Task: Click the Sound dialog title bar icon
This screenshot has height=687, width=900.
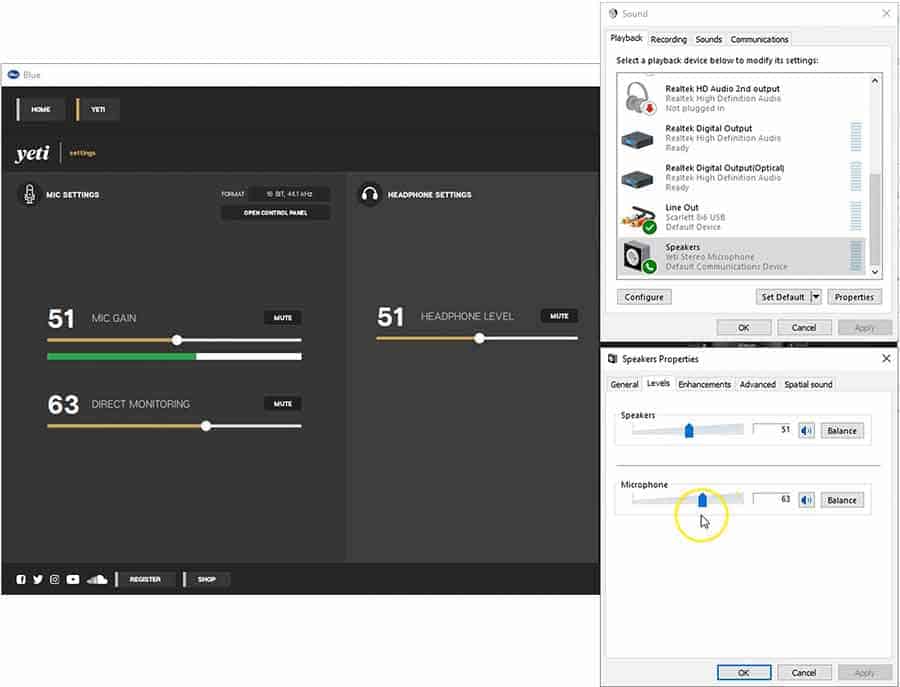Action: [612, 13]
